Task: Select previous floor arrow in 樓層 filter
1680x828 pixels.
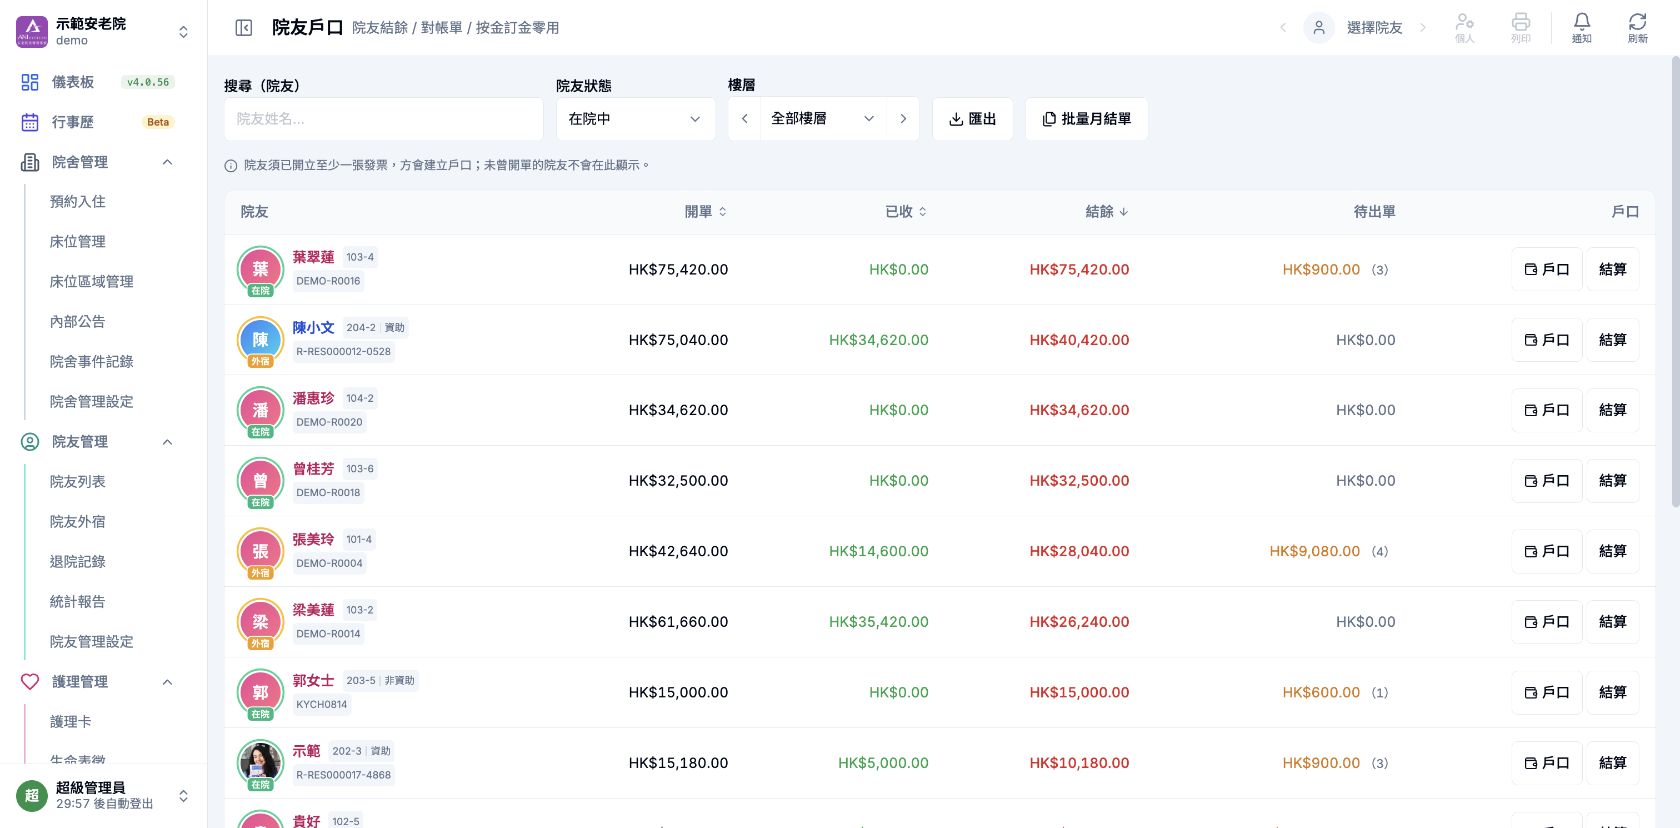Action: (x=744, y=119)
